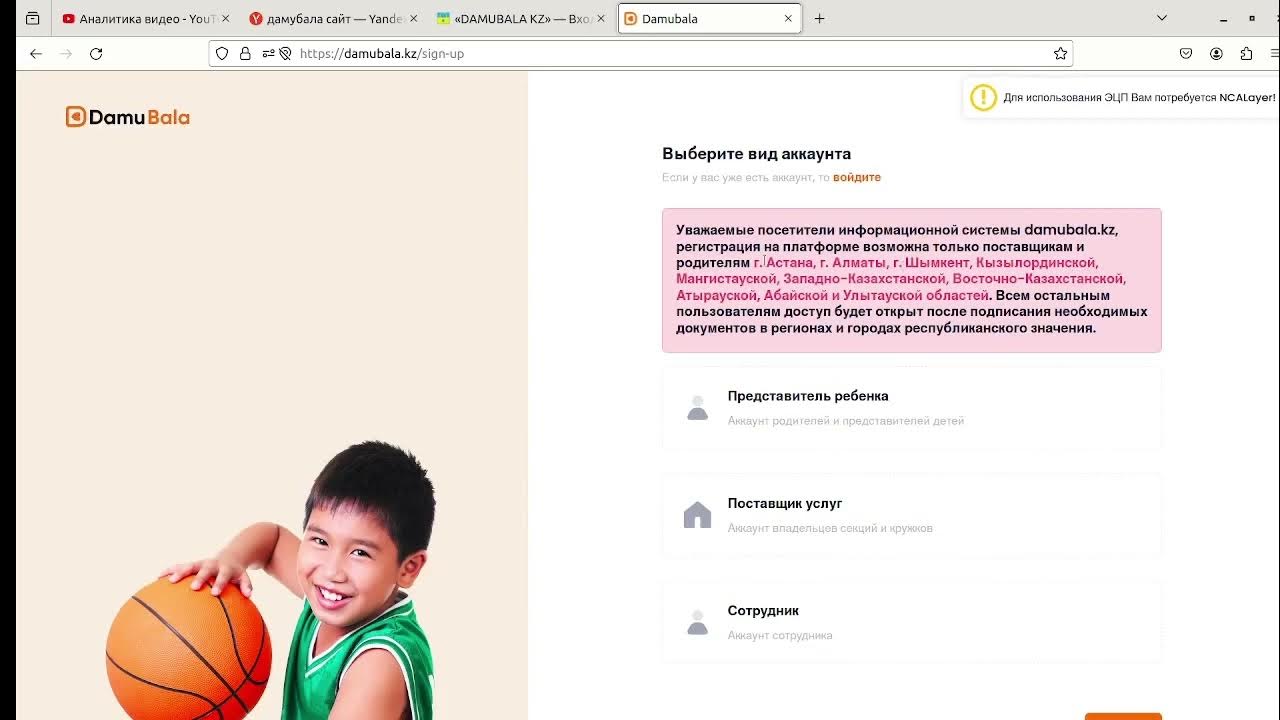Select the Сотрудник account type
Viewport: 1280px width, 720px height.
(912, 622)
